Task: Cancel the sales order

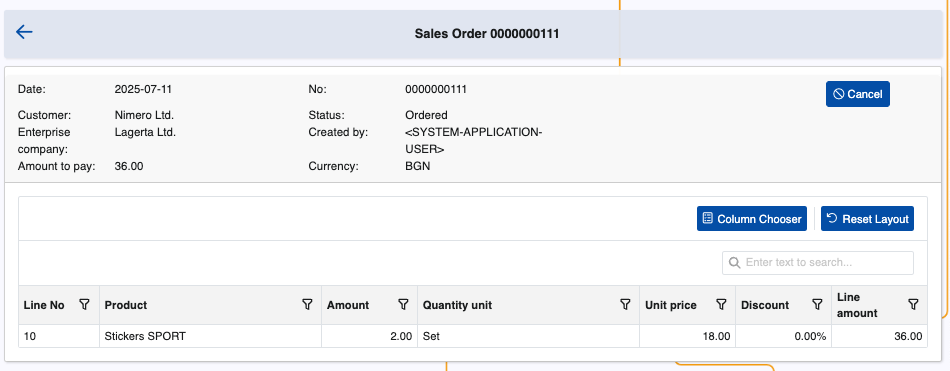Action: tap(857, 94)
